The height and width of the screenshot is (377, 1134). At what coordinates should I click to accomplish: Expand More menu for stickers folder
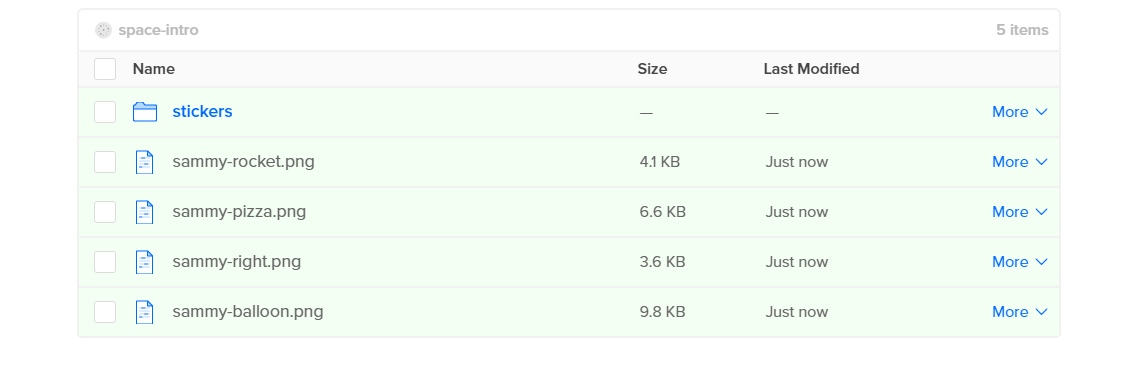tap(1020, 112)
